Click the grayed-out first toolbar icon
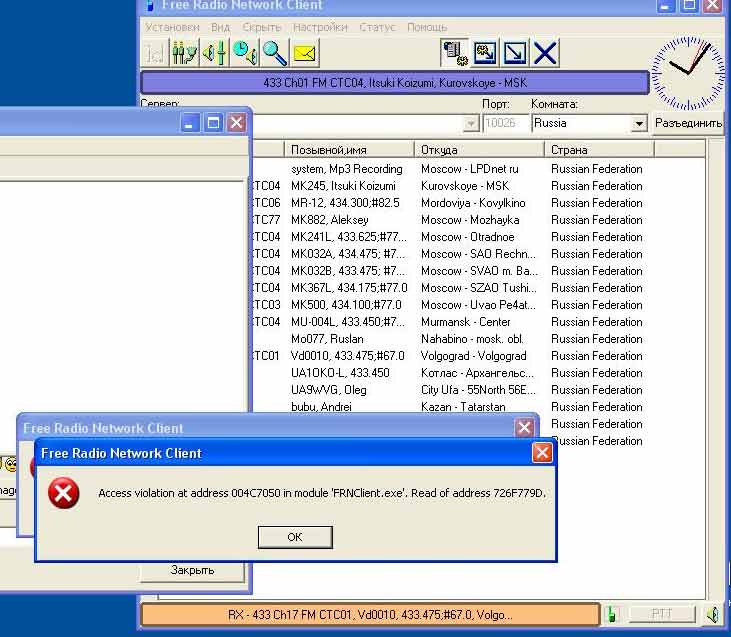 155,53
